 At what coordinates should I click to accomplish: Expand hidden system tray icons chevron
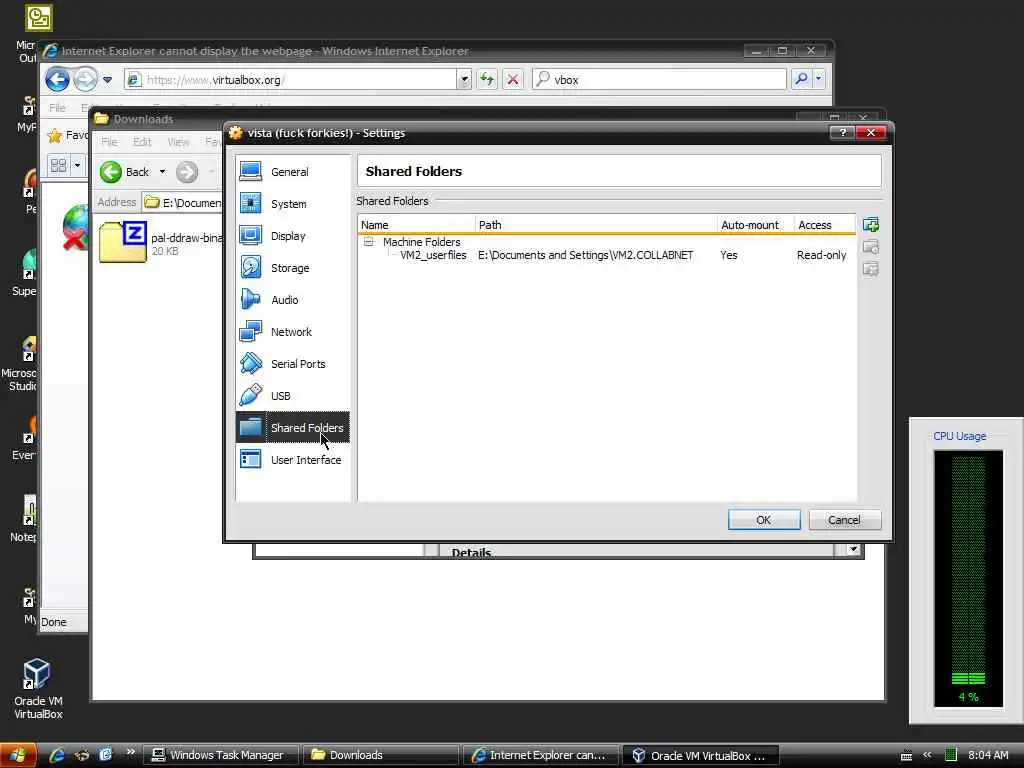(927, 755)
